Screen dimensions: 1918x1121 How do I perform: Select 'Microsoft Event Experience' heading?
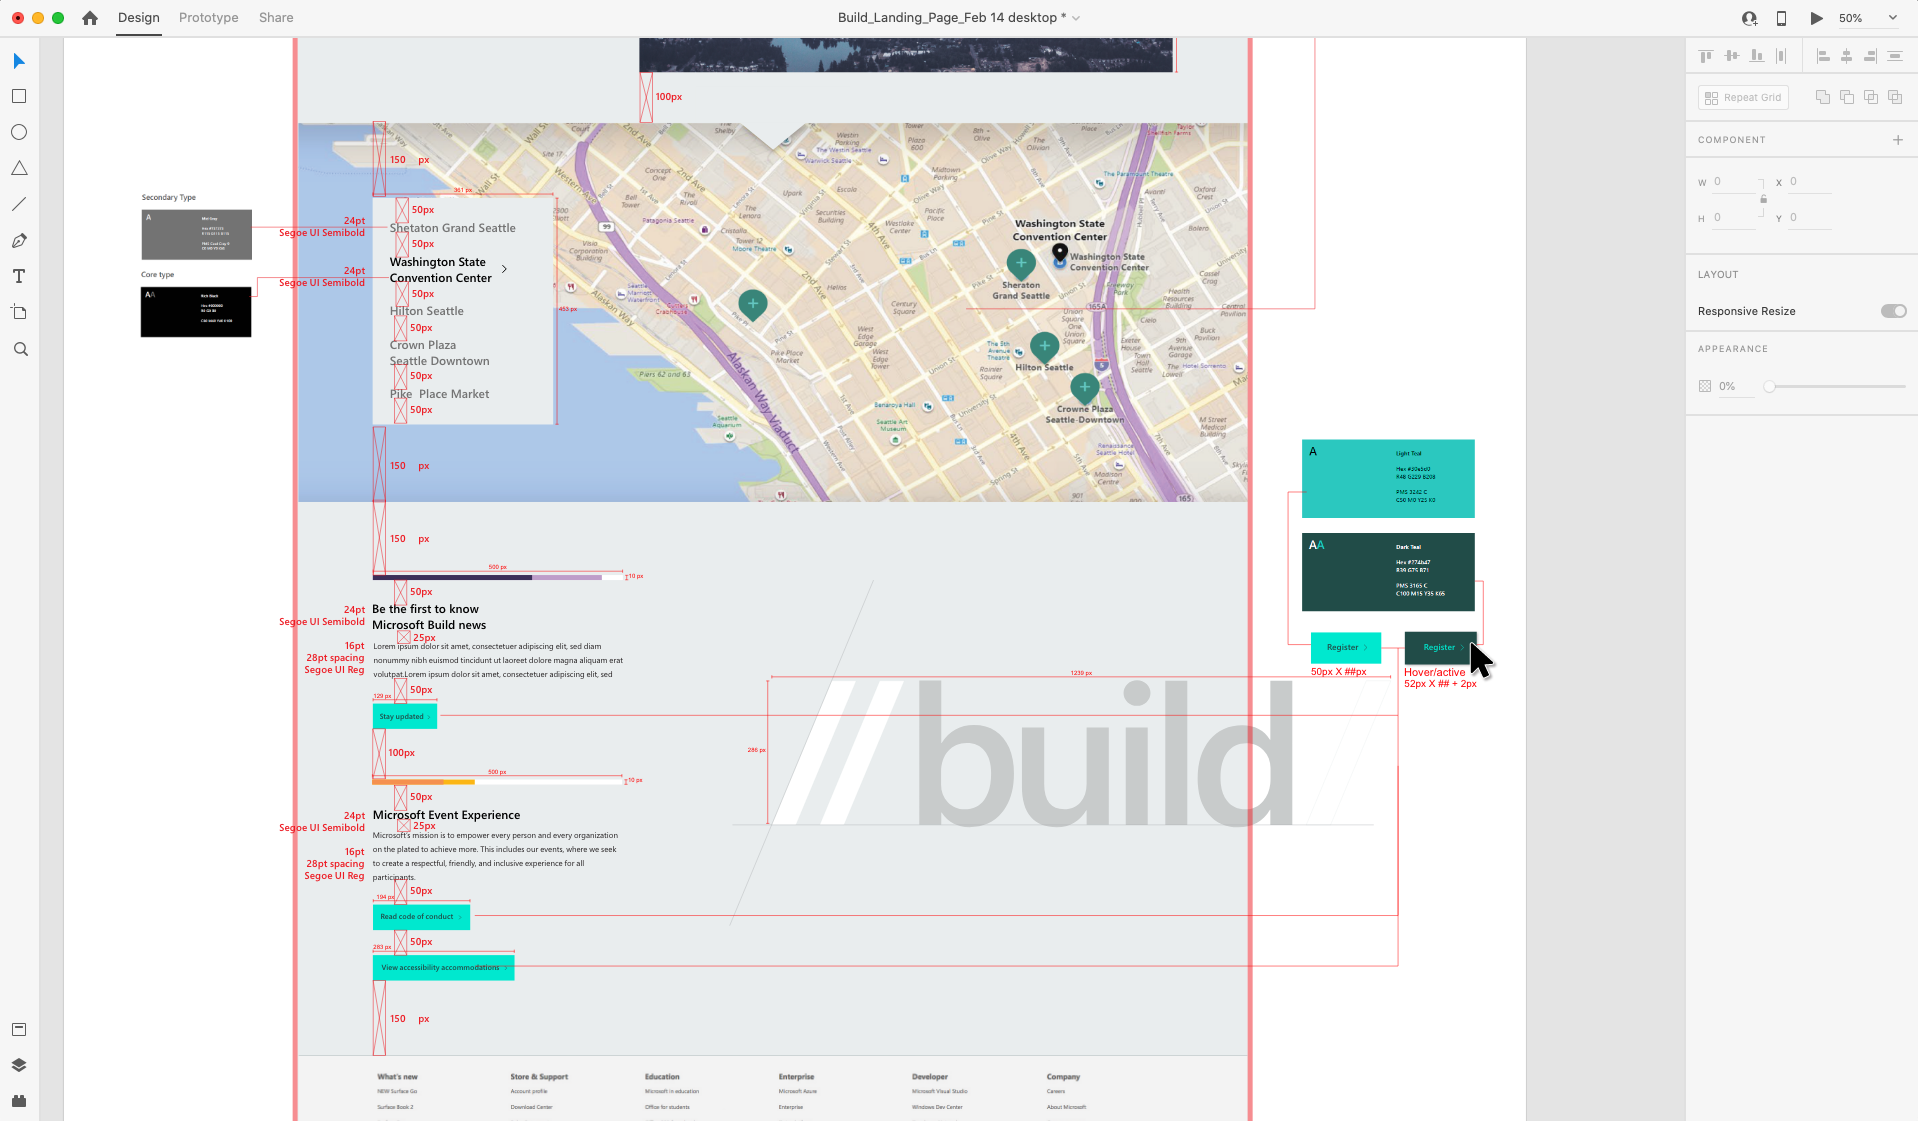click(x=446, y=815)
